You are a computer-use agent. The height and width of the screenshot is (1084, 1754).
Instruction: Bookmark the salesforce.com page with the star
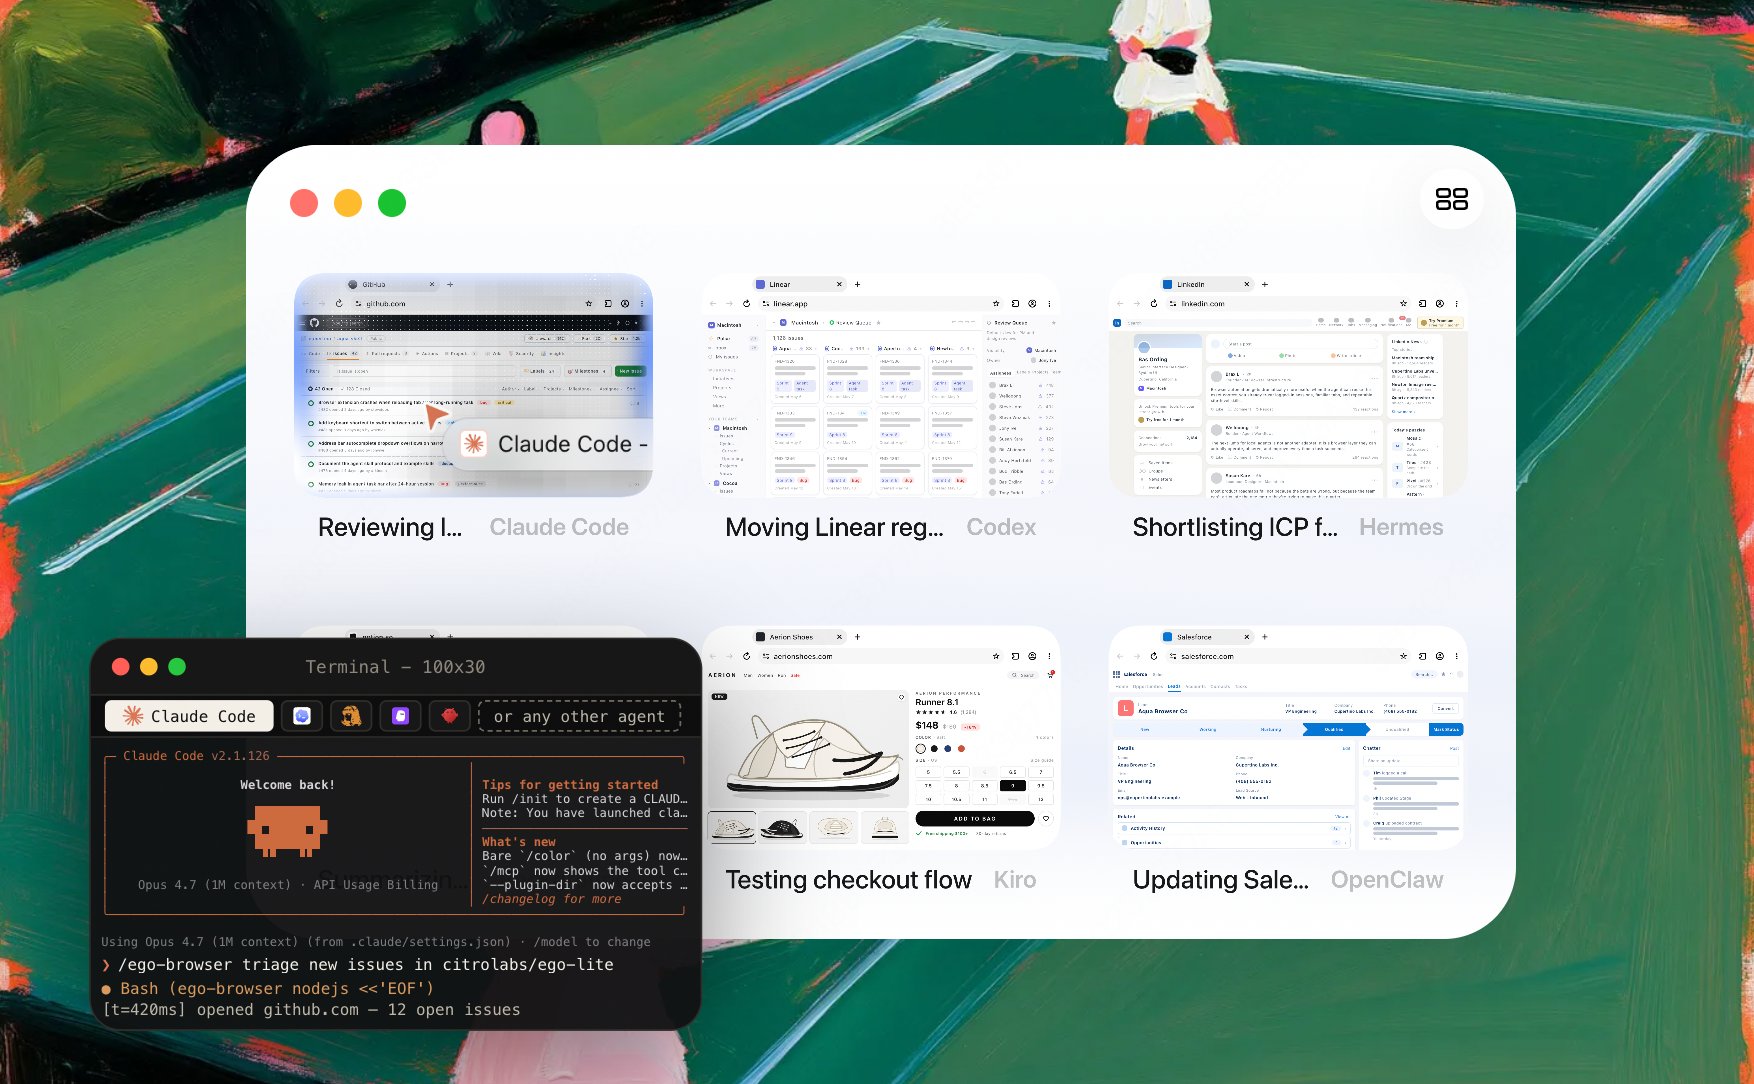[1404, 656]
